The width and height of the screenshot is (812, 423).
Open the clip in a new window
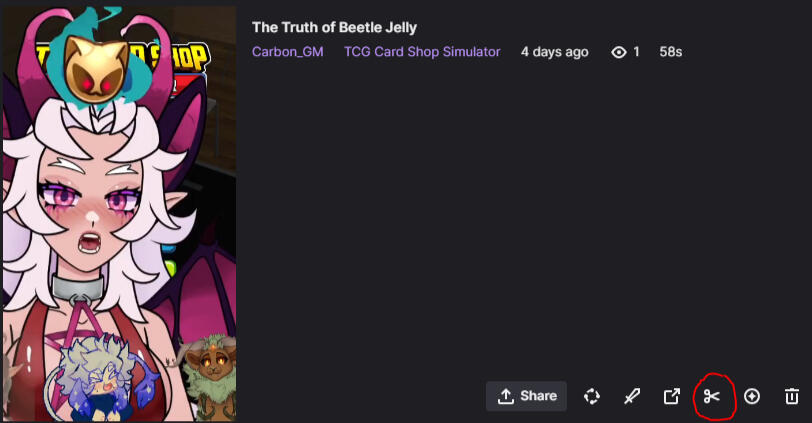coord(672,396)
